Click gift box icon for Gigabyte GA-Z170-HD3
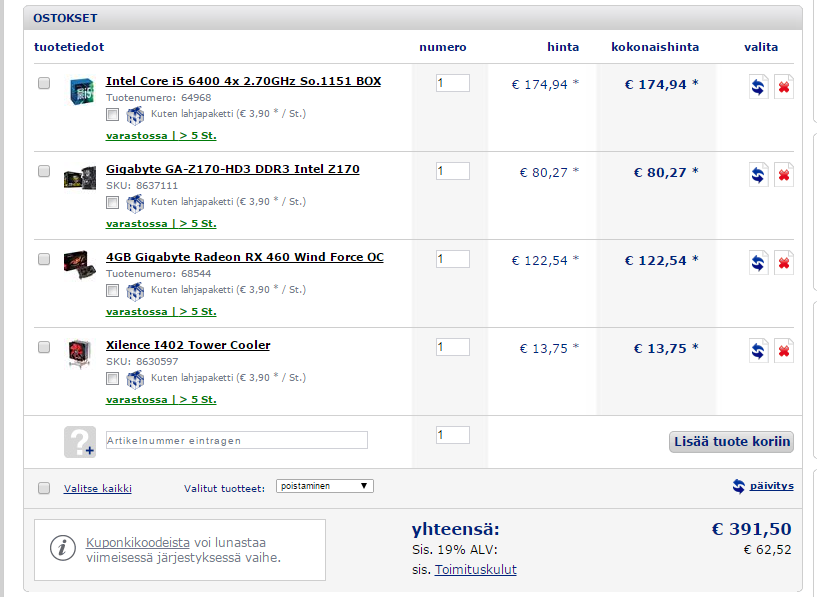Image resolution: width=817 pixels, height=597 pixels. 135,203
